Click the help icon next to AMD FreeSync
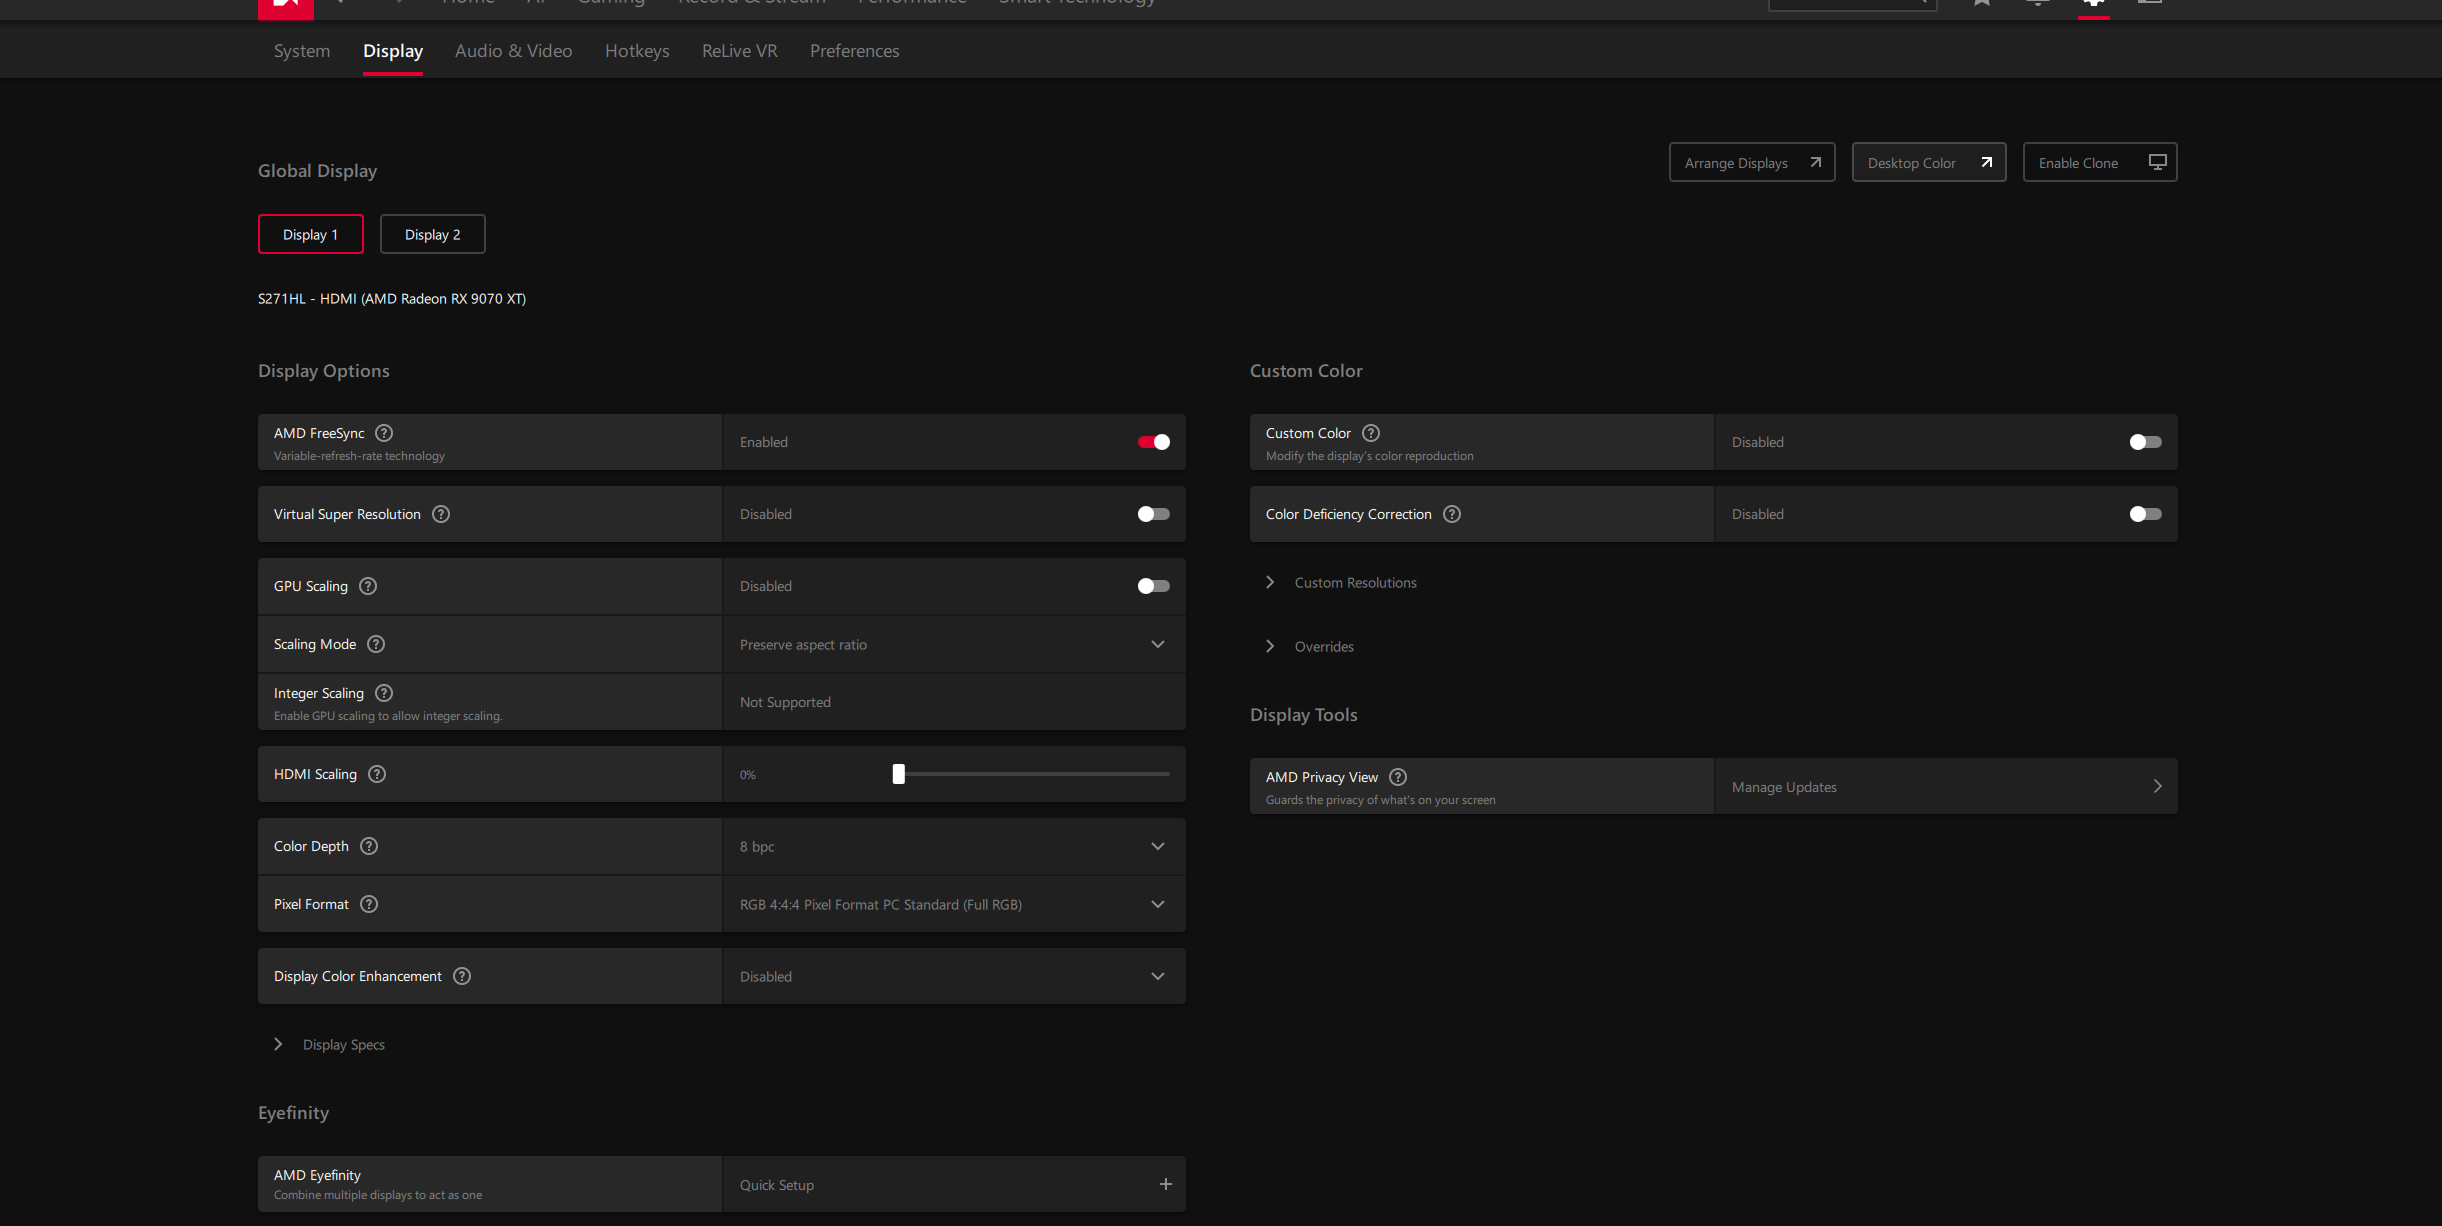Viewport: 2442px width, 1226px height. coord(384,433)
